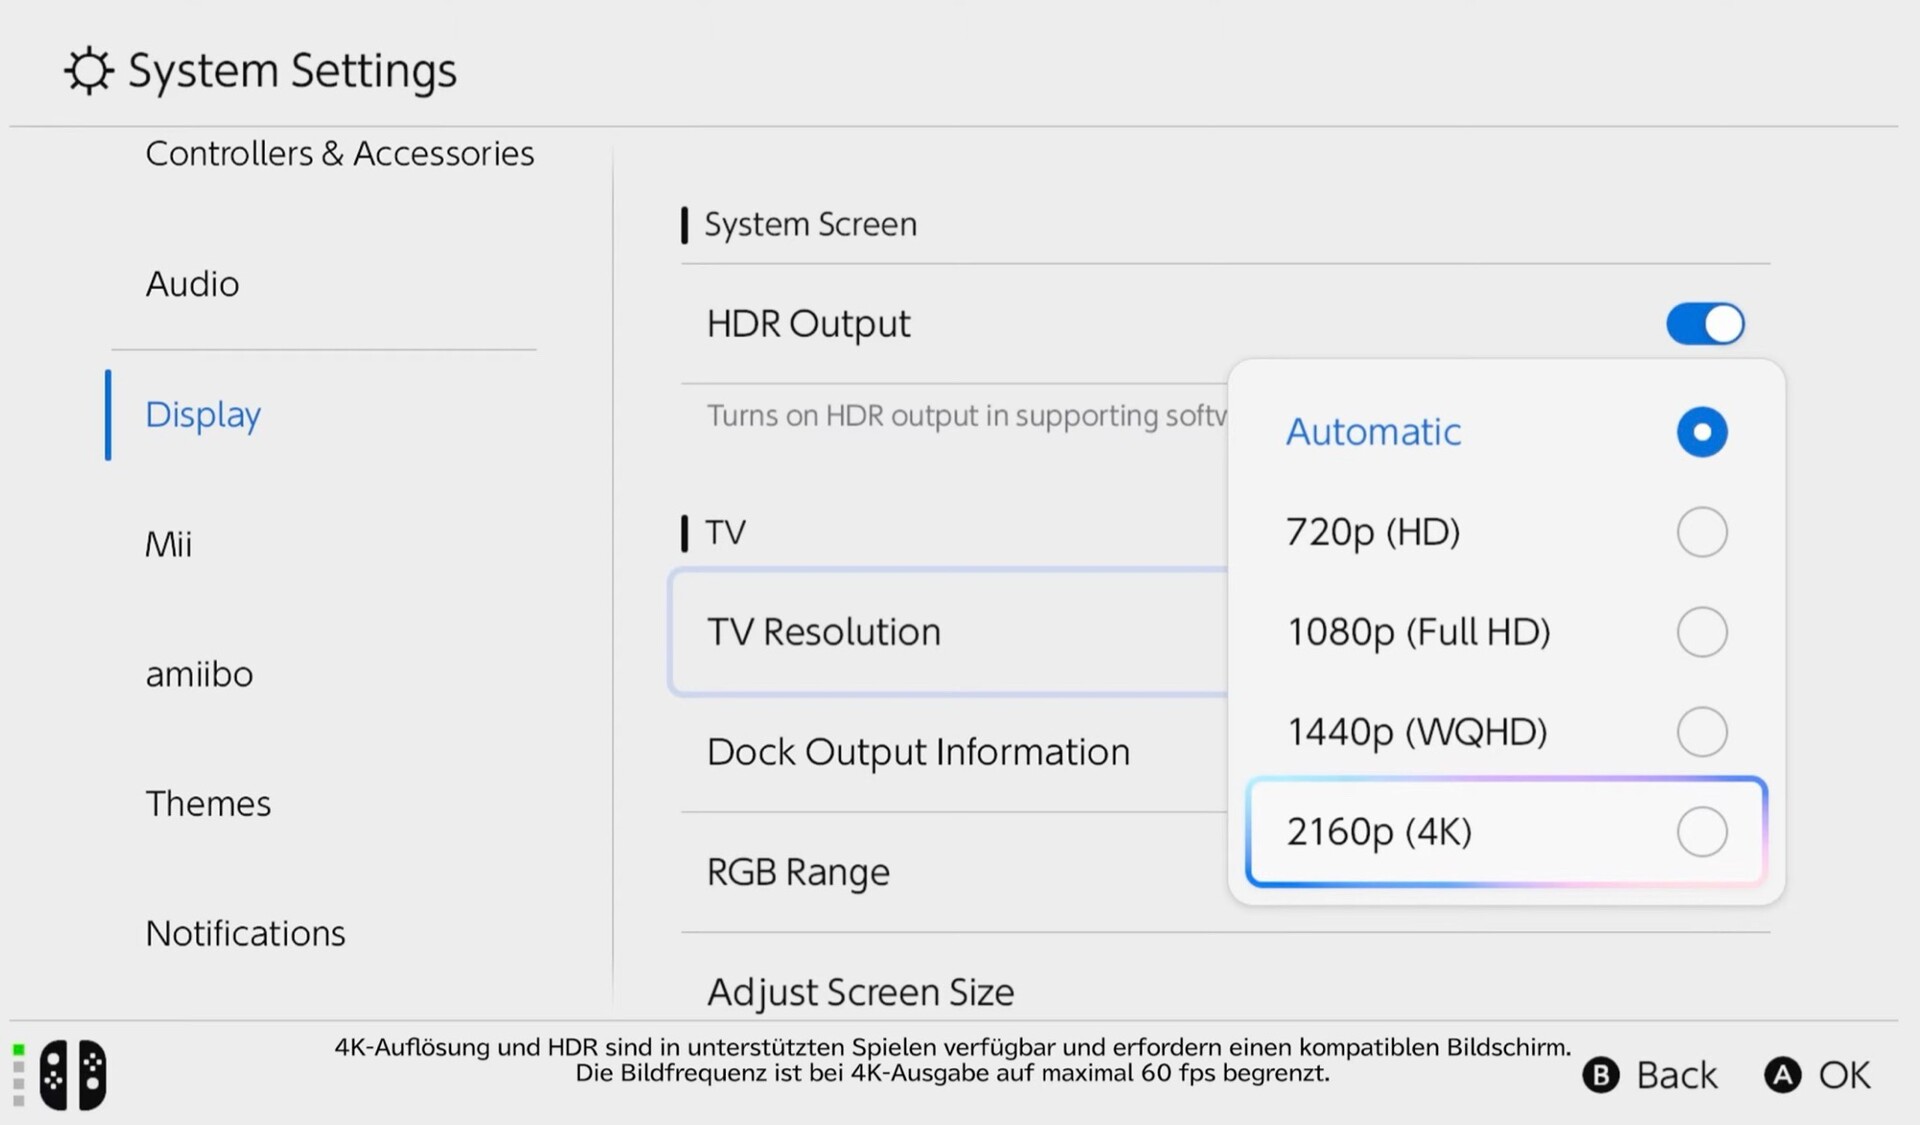Image resolution: width=1920 pixels, height=1125 pixels.
Task: Open the RGB Range setting
Action: pos(798,872)
